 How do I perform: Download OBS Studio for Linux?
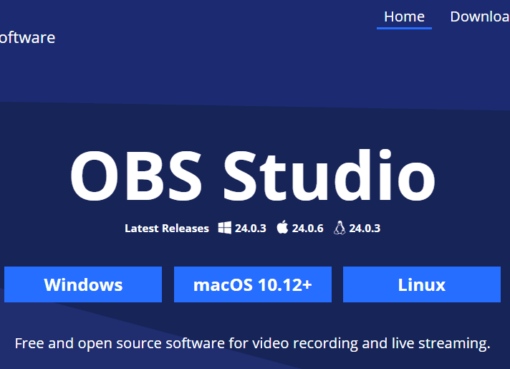[422, 284]
